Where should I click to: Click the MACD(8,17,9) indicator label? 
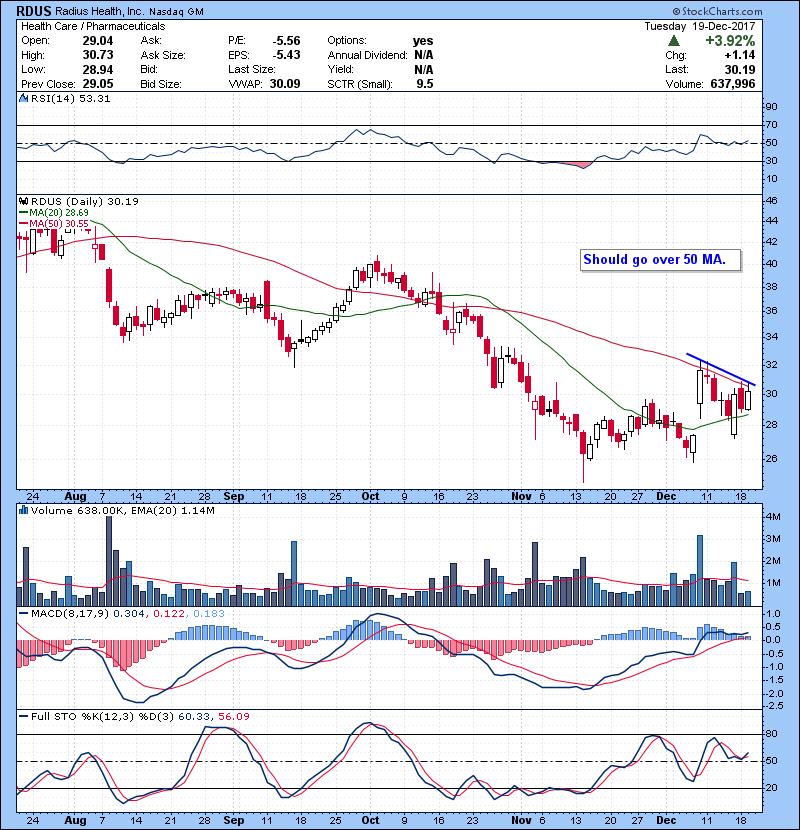[x=70, y=614]
